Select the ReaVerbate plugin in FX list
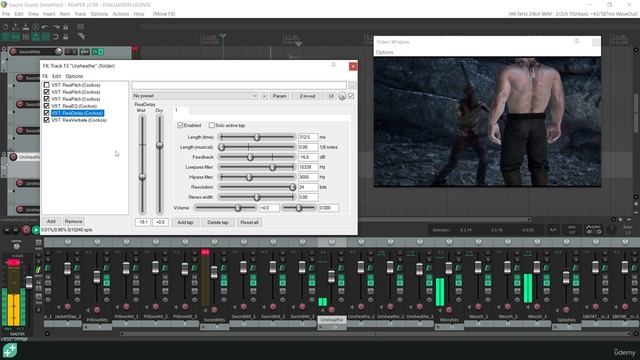The height and width of the screenshot is (360, 640). 78,120
